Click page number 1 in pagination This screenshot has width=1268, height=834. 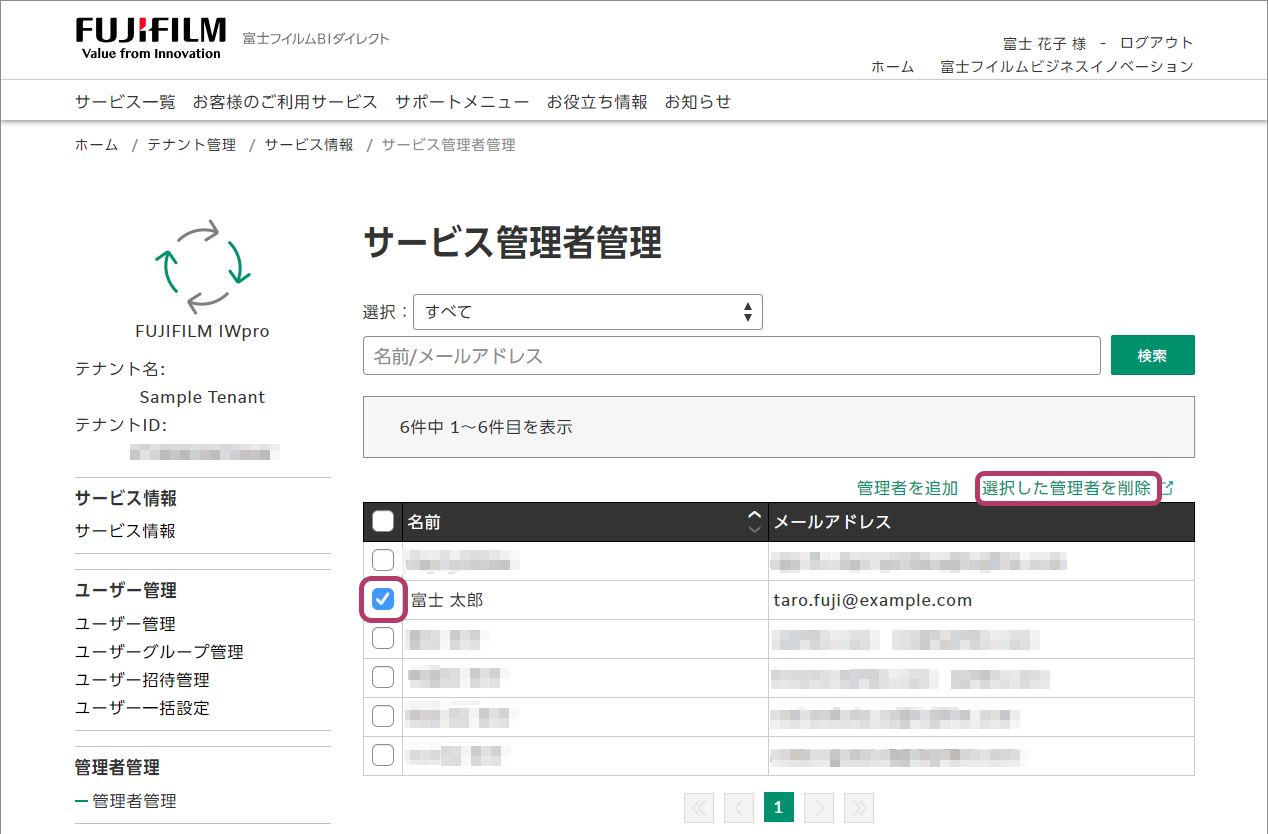pyautogui.click(x=779, y=808)
